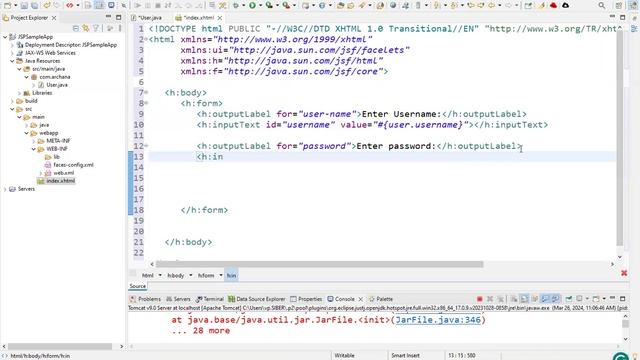Click the green Run button icon

click(252, 5)
